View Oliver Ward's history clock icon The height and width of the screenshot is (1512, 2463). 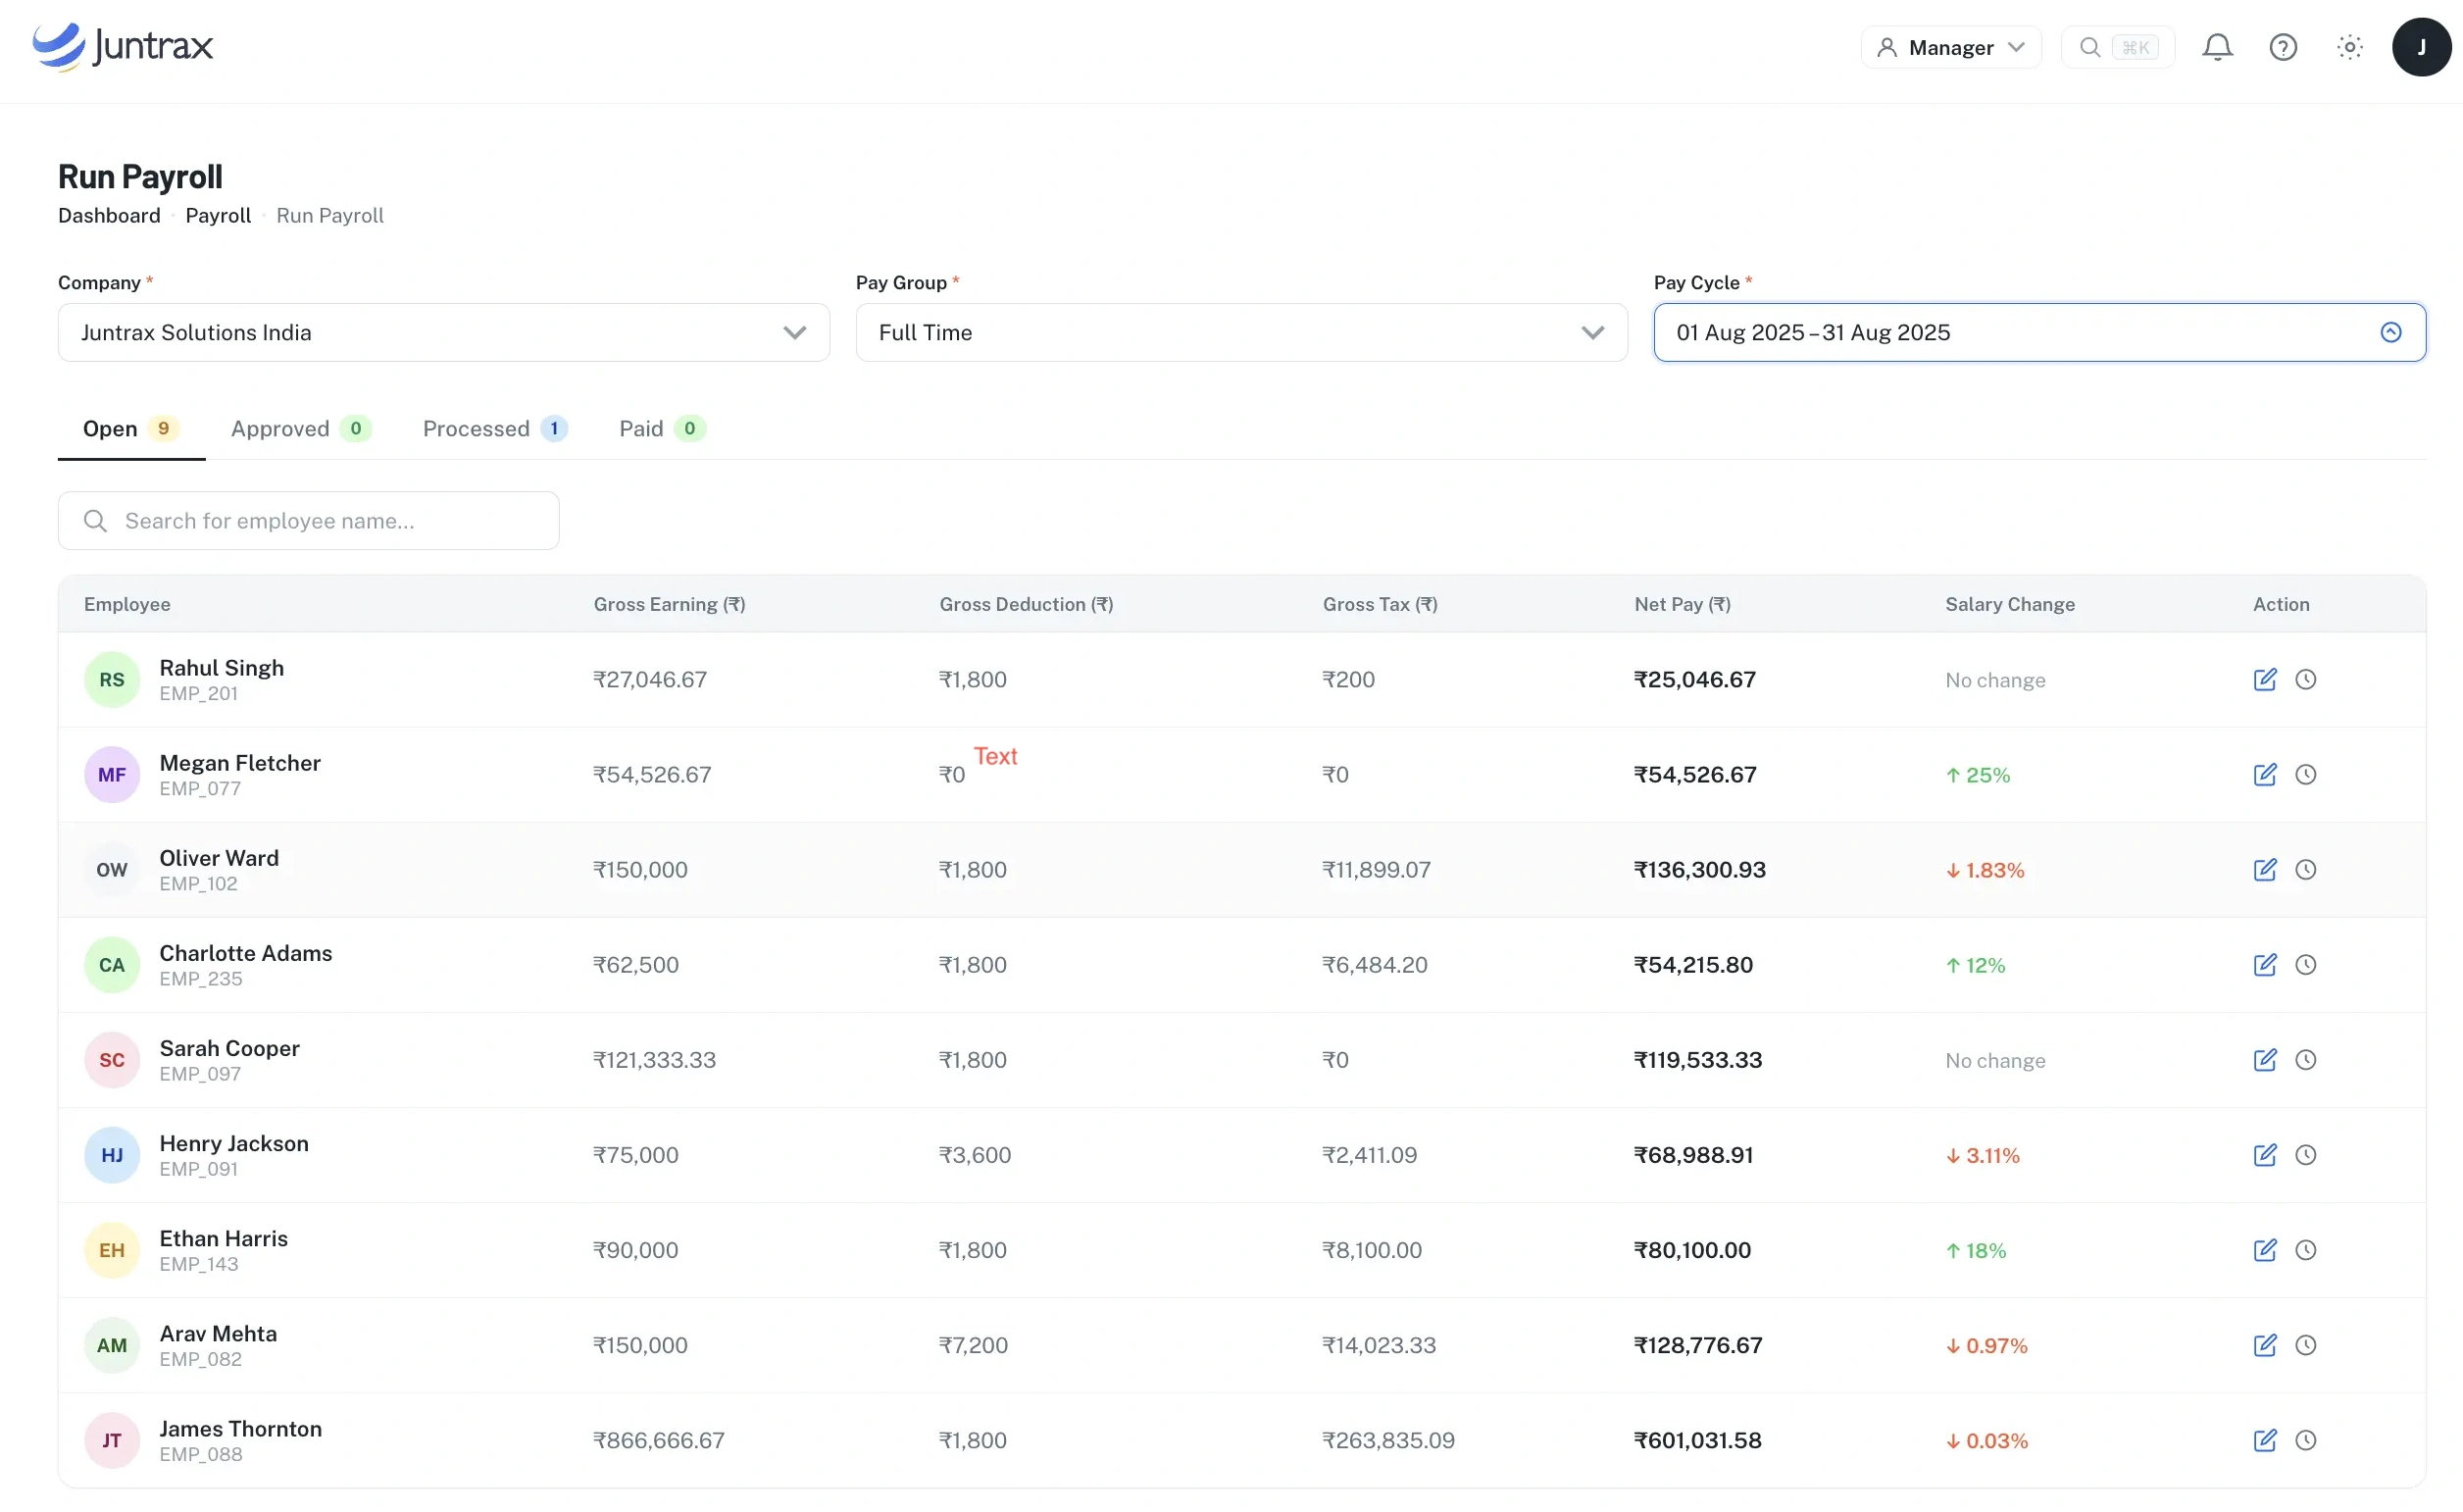click(x=2305, y=870)
